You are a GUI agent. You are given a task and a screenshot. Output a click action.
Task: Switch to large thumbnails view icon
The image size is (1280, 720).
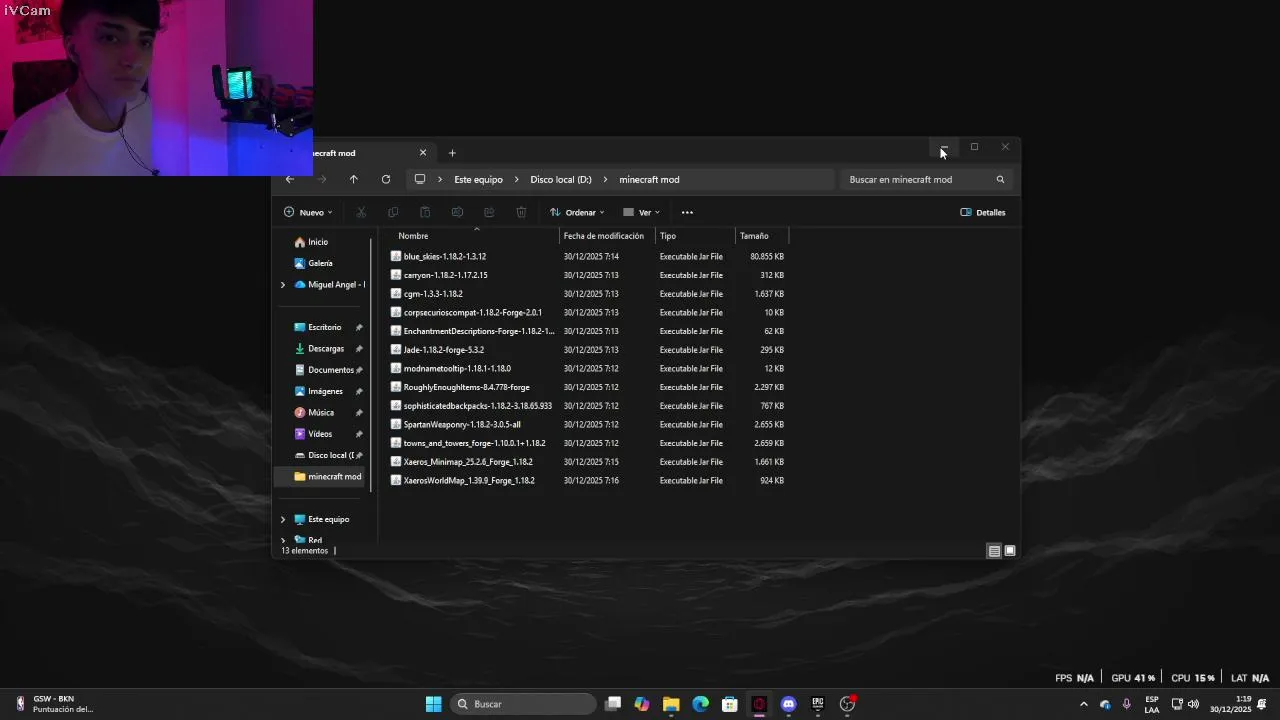coord(1010,551)
